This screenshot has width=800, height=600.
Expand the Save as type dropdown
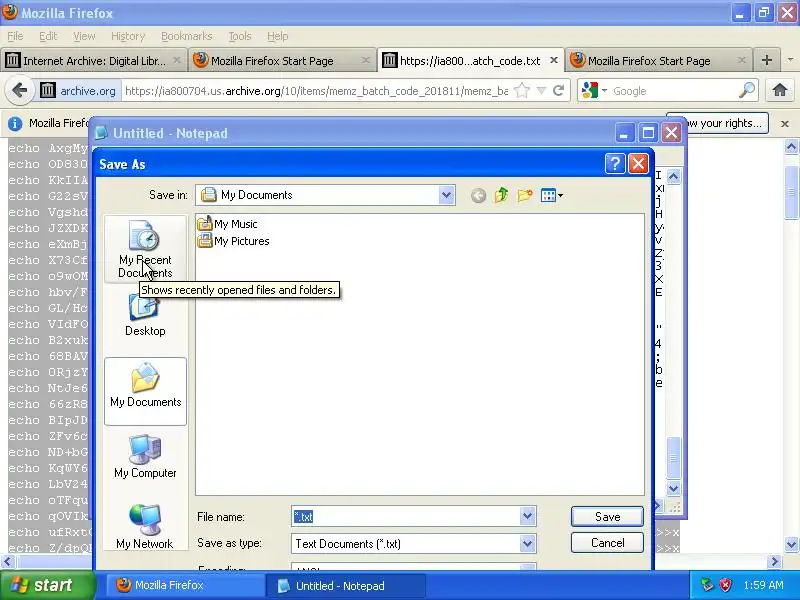[528, 543]
